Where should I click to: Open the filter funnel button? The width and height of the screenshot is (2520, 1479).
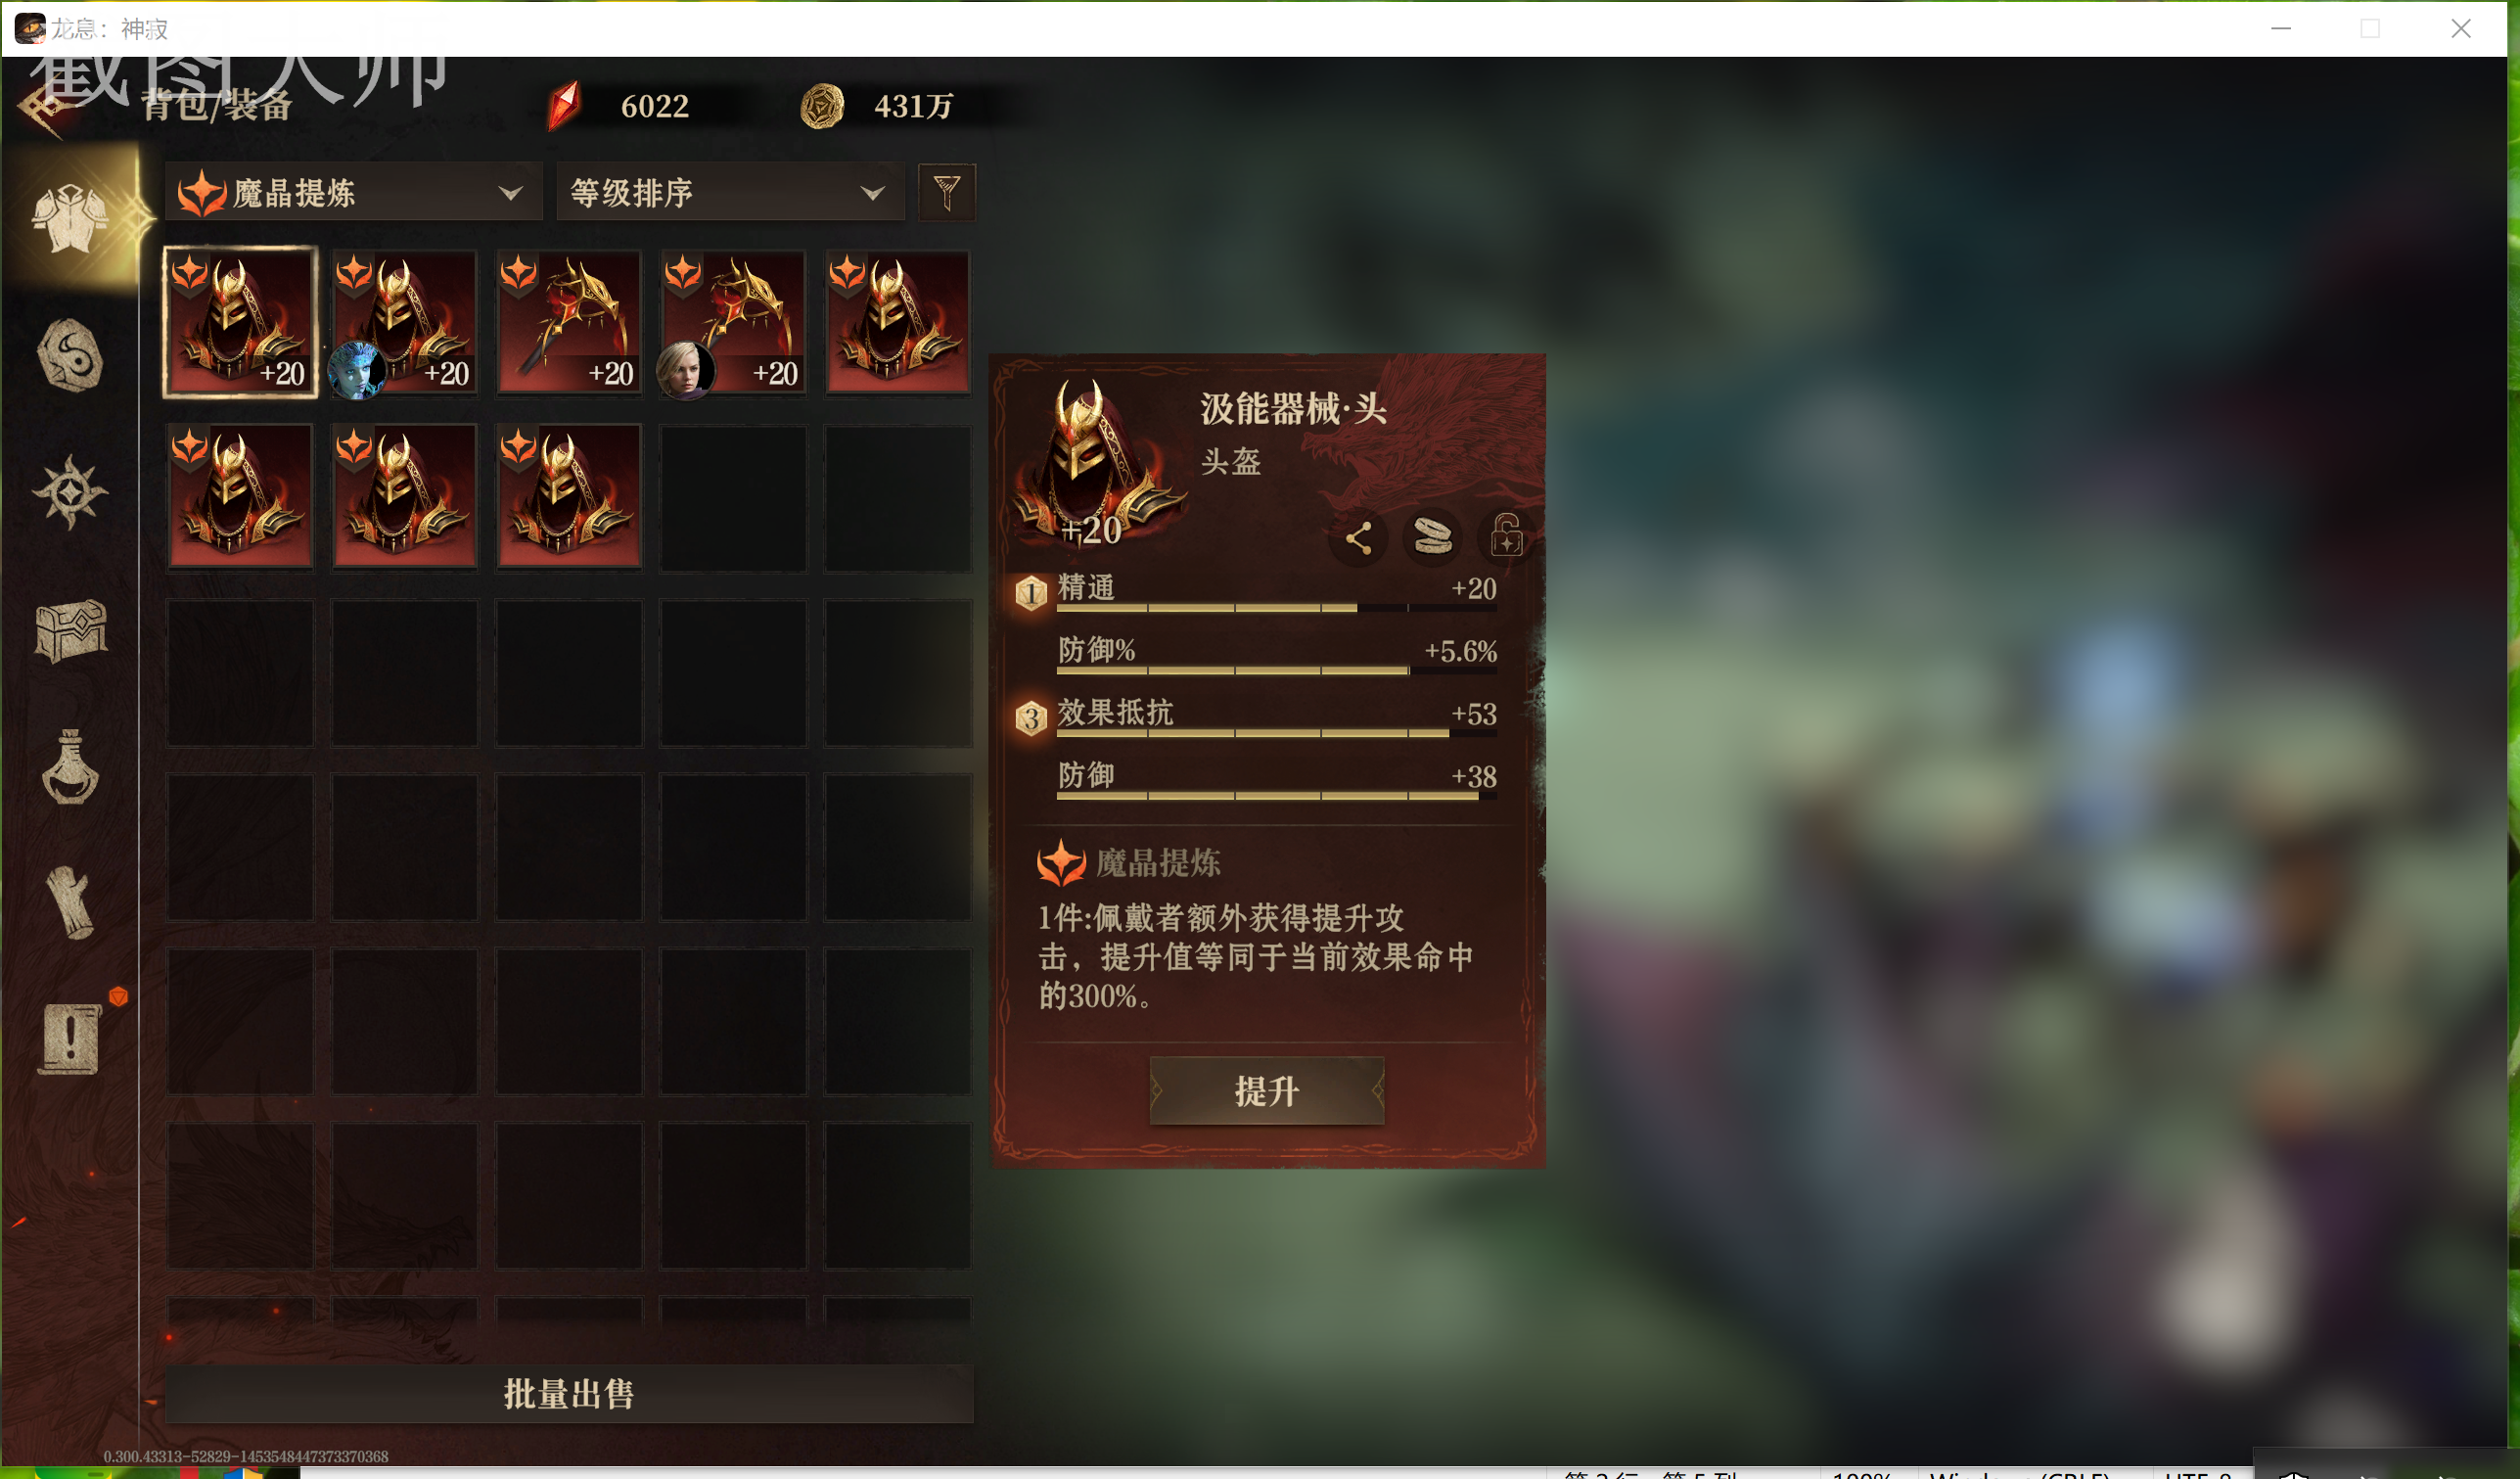(x=946, y=191)
